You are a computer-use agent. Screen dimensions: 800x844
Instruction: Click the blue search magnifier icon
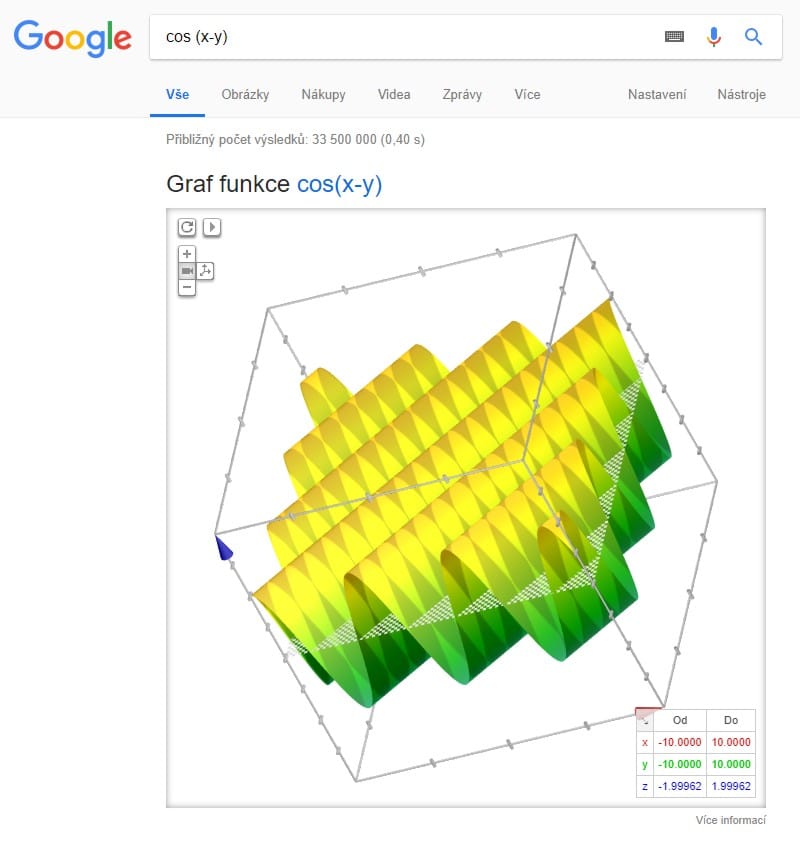point(753,37)
